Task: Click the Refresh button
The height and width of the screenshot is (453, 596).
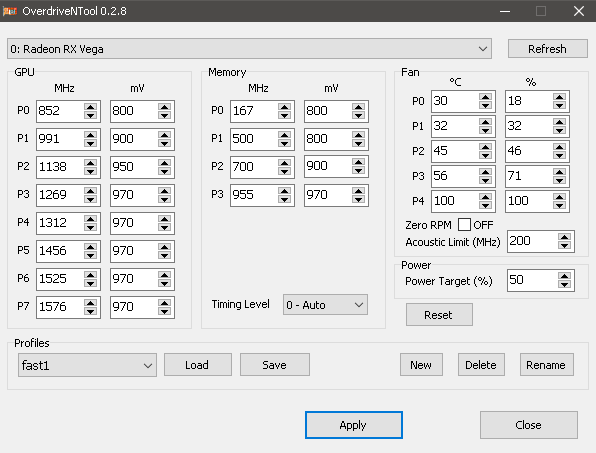Action: tap(547, 49)
